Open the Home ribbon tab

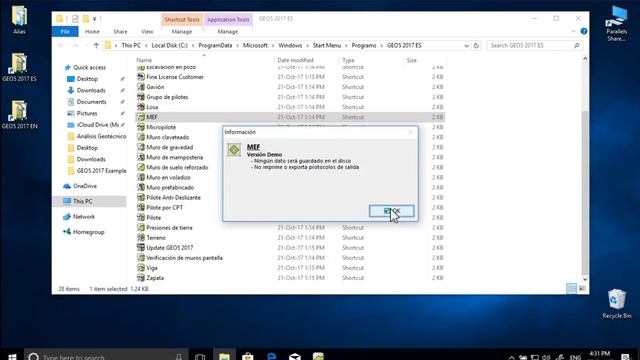tap(92, 31)
